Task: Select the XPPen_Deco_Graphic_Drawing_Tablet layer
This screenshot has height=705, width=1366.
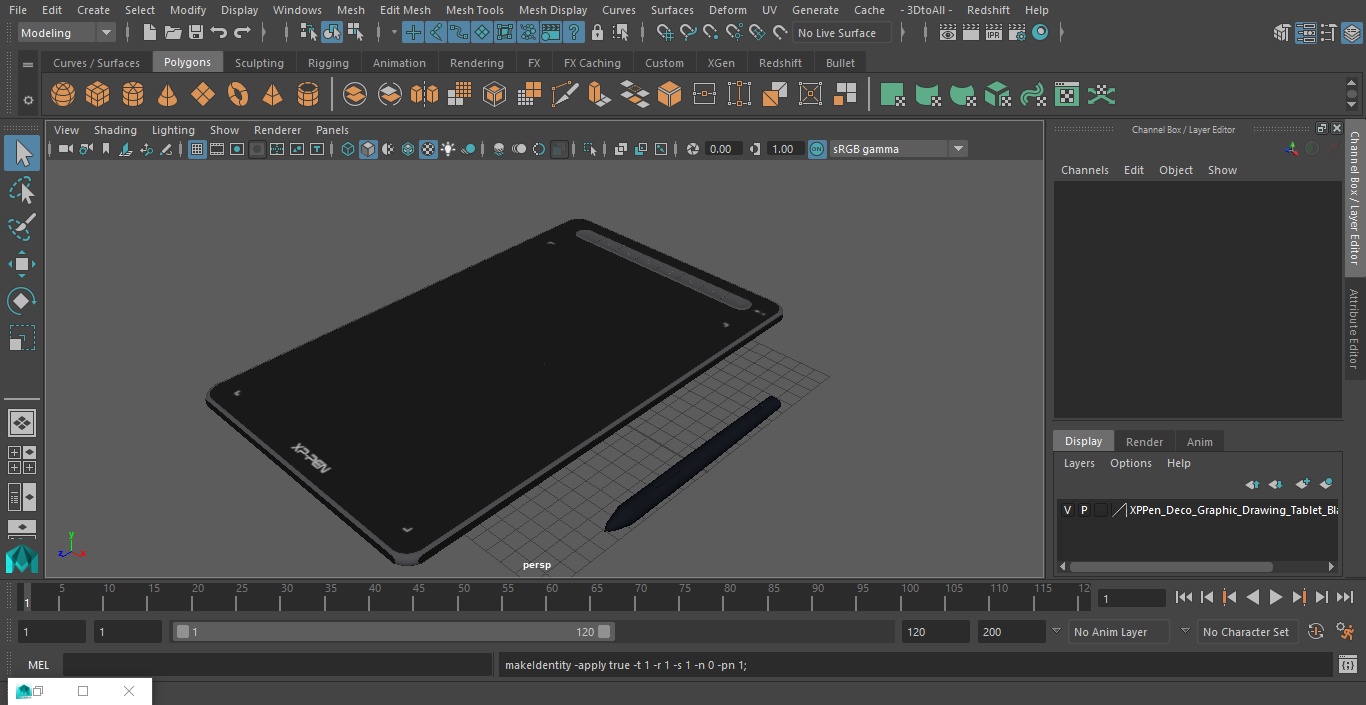Action: pos(1233,510)
